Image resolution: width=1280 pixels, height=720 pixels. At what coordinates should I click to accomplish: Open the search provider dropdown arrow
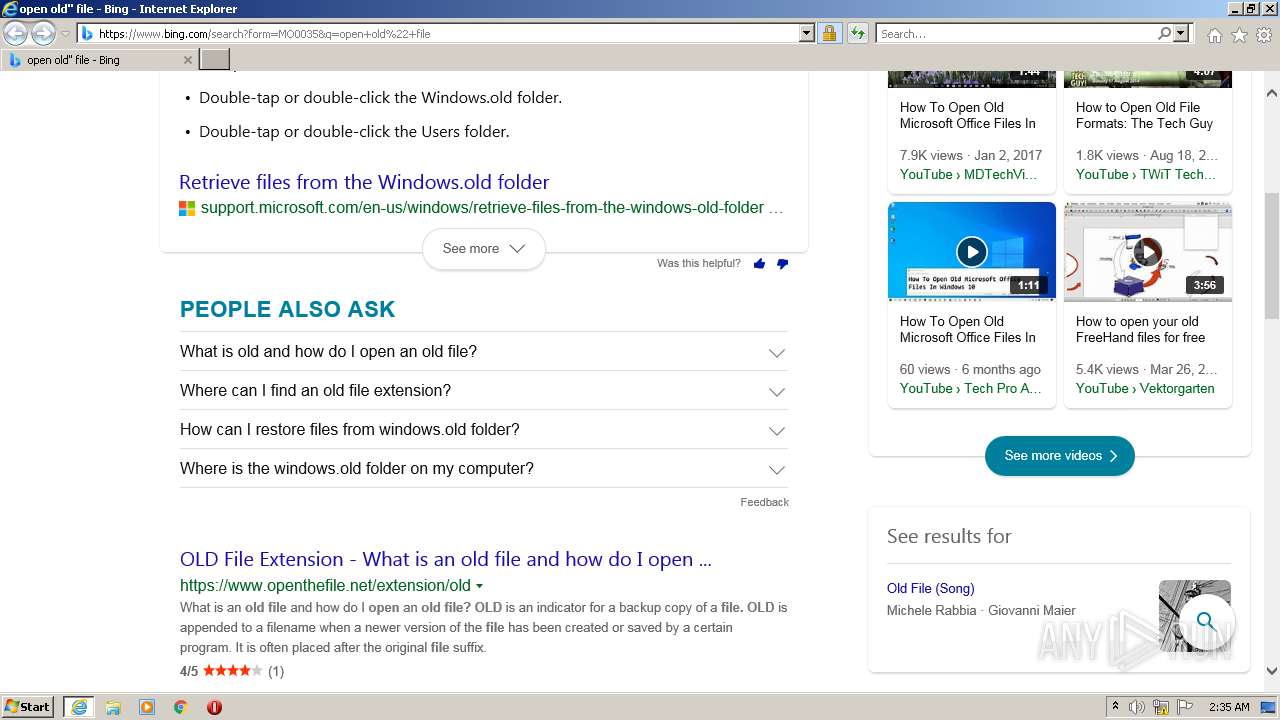[x=1181, y=33]
